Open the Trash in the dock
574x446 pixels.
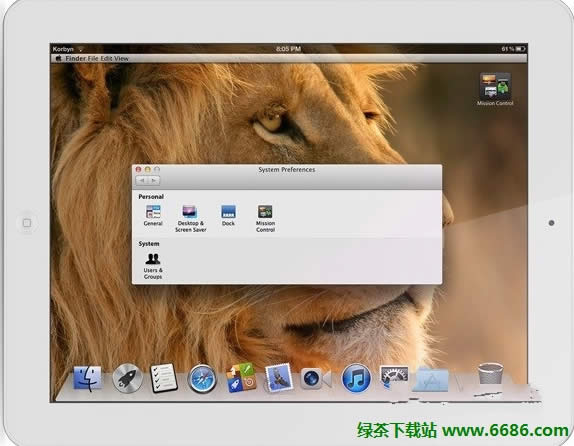[x=491, y=374]
